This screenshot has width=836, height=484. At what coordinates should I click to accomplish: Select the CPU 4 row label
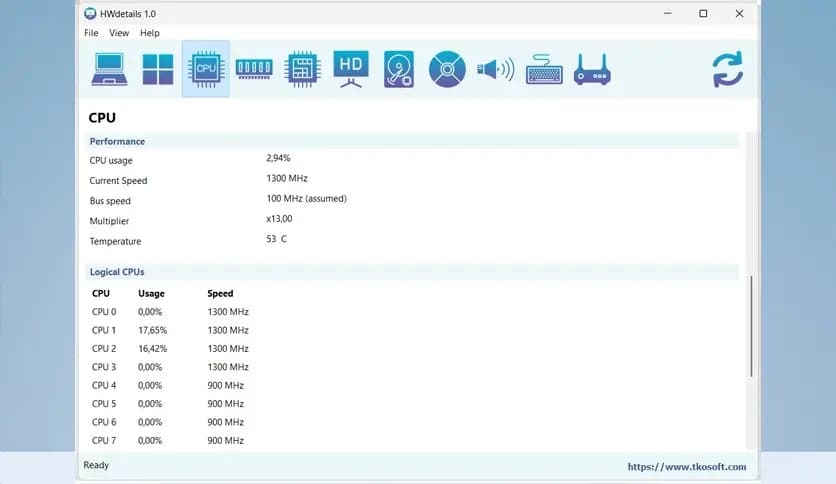pyautogui.click(x=104, y=385)
